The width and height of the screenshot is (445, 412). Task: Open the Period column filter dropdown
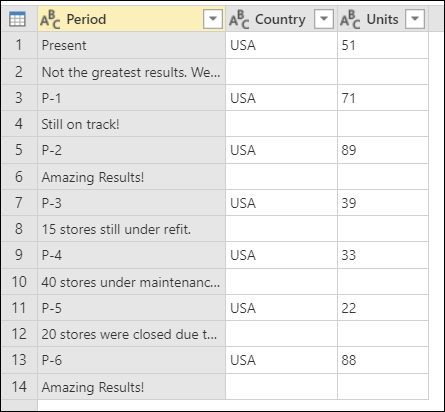(213, 19)
